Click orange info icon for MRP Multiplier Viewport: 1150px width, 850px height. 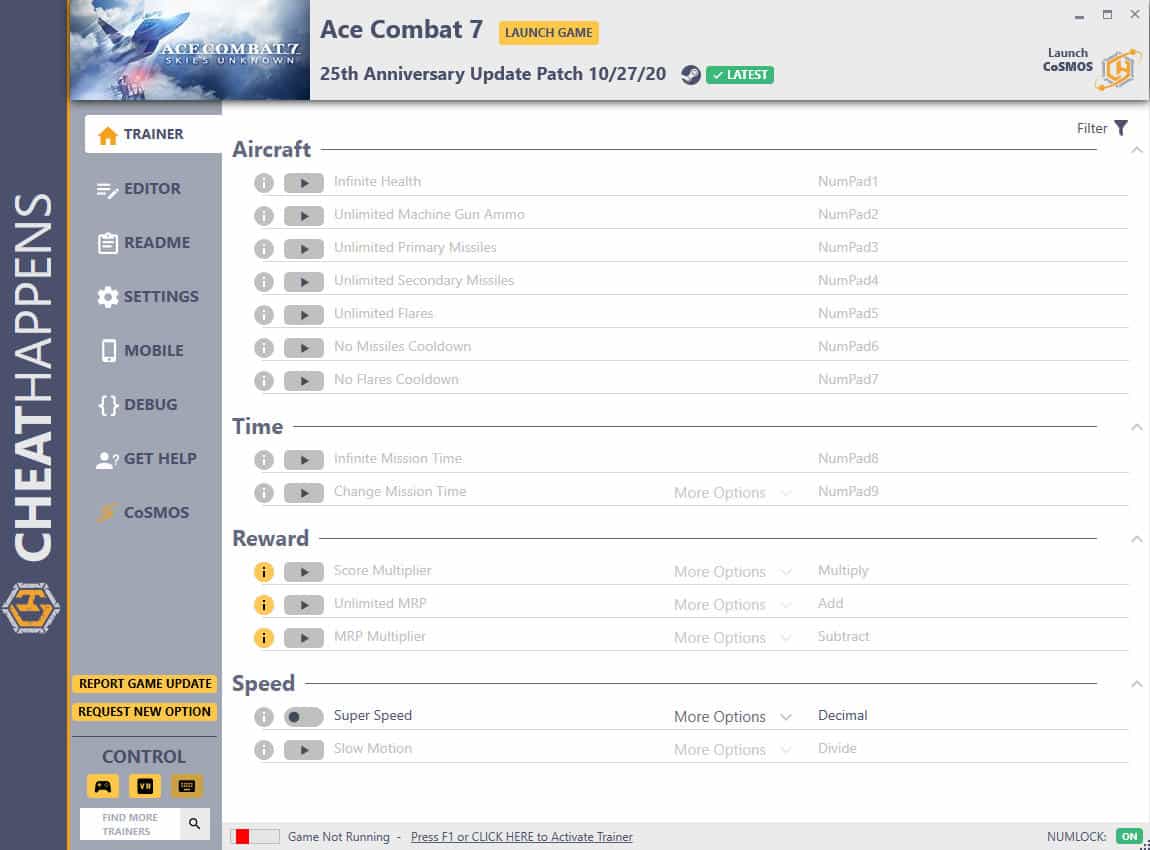click(x=264, y=638)
